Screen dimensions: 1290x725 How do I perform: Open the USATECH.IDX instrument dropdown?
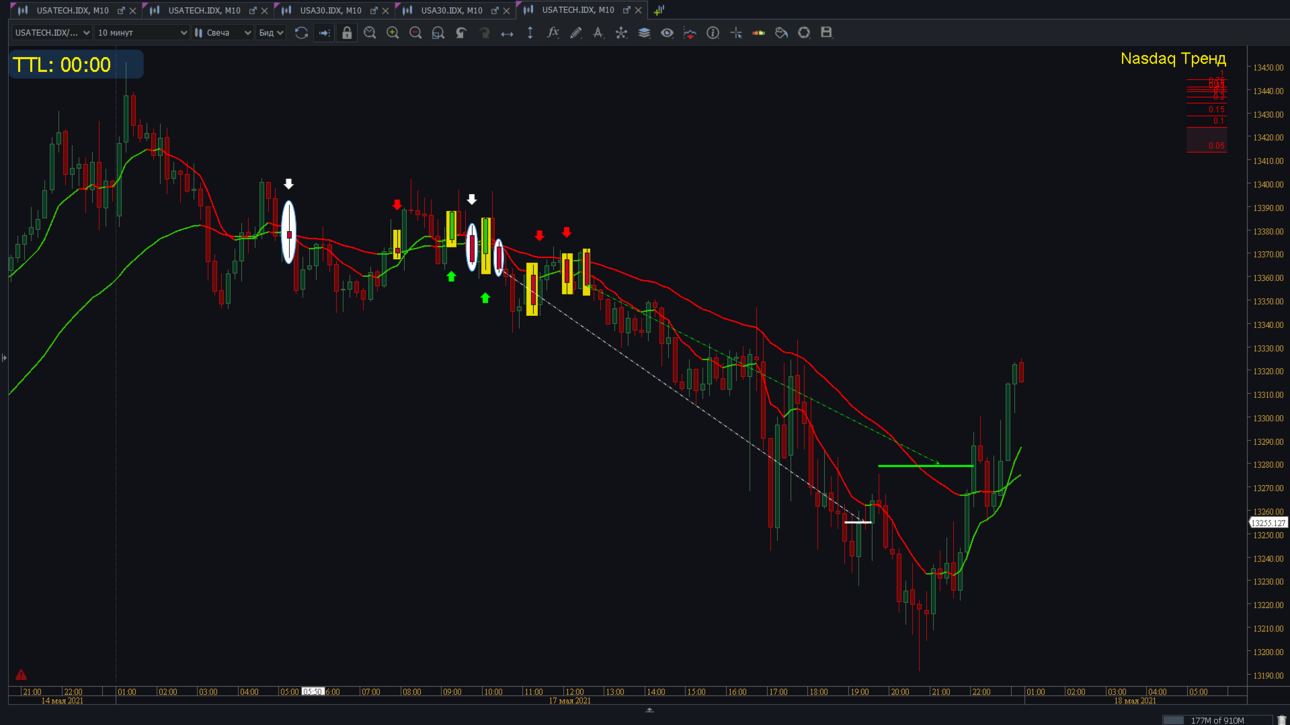[52, 33]
